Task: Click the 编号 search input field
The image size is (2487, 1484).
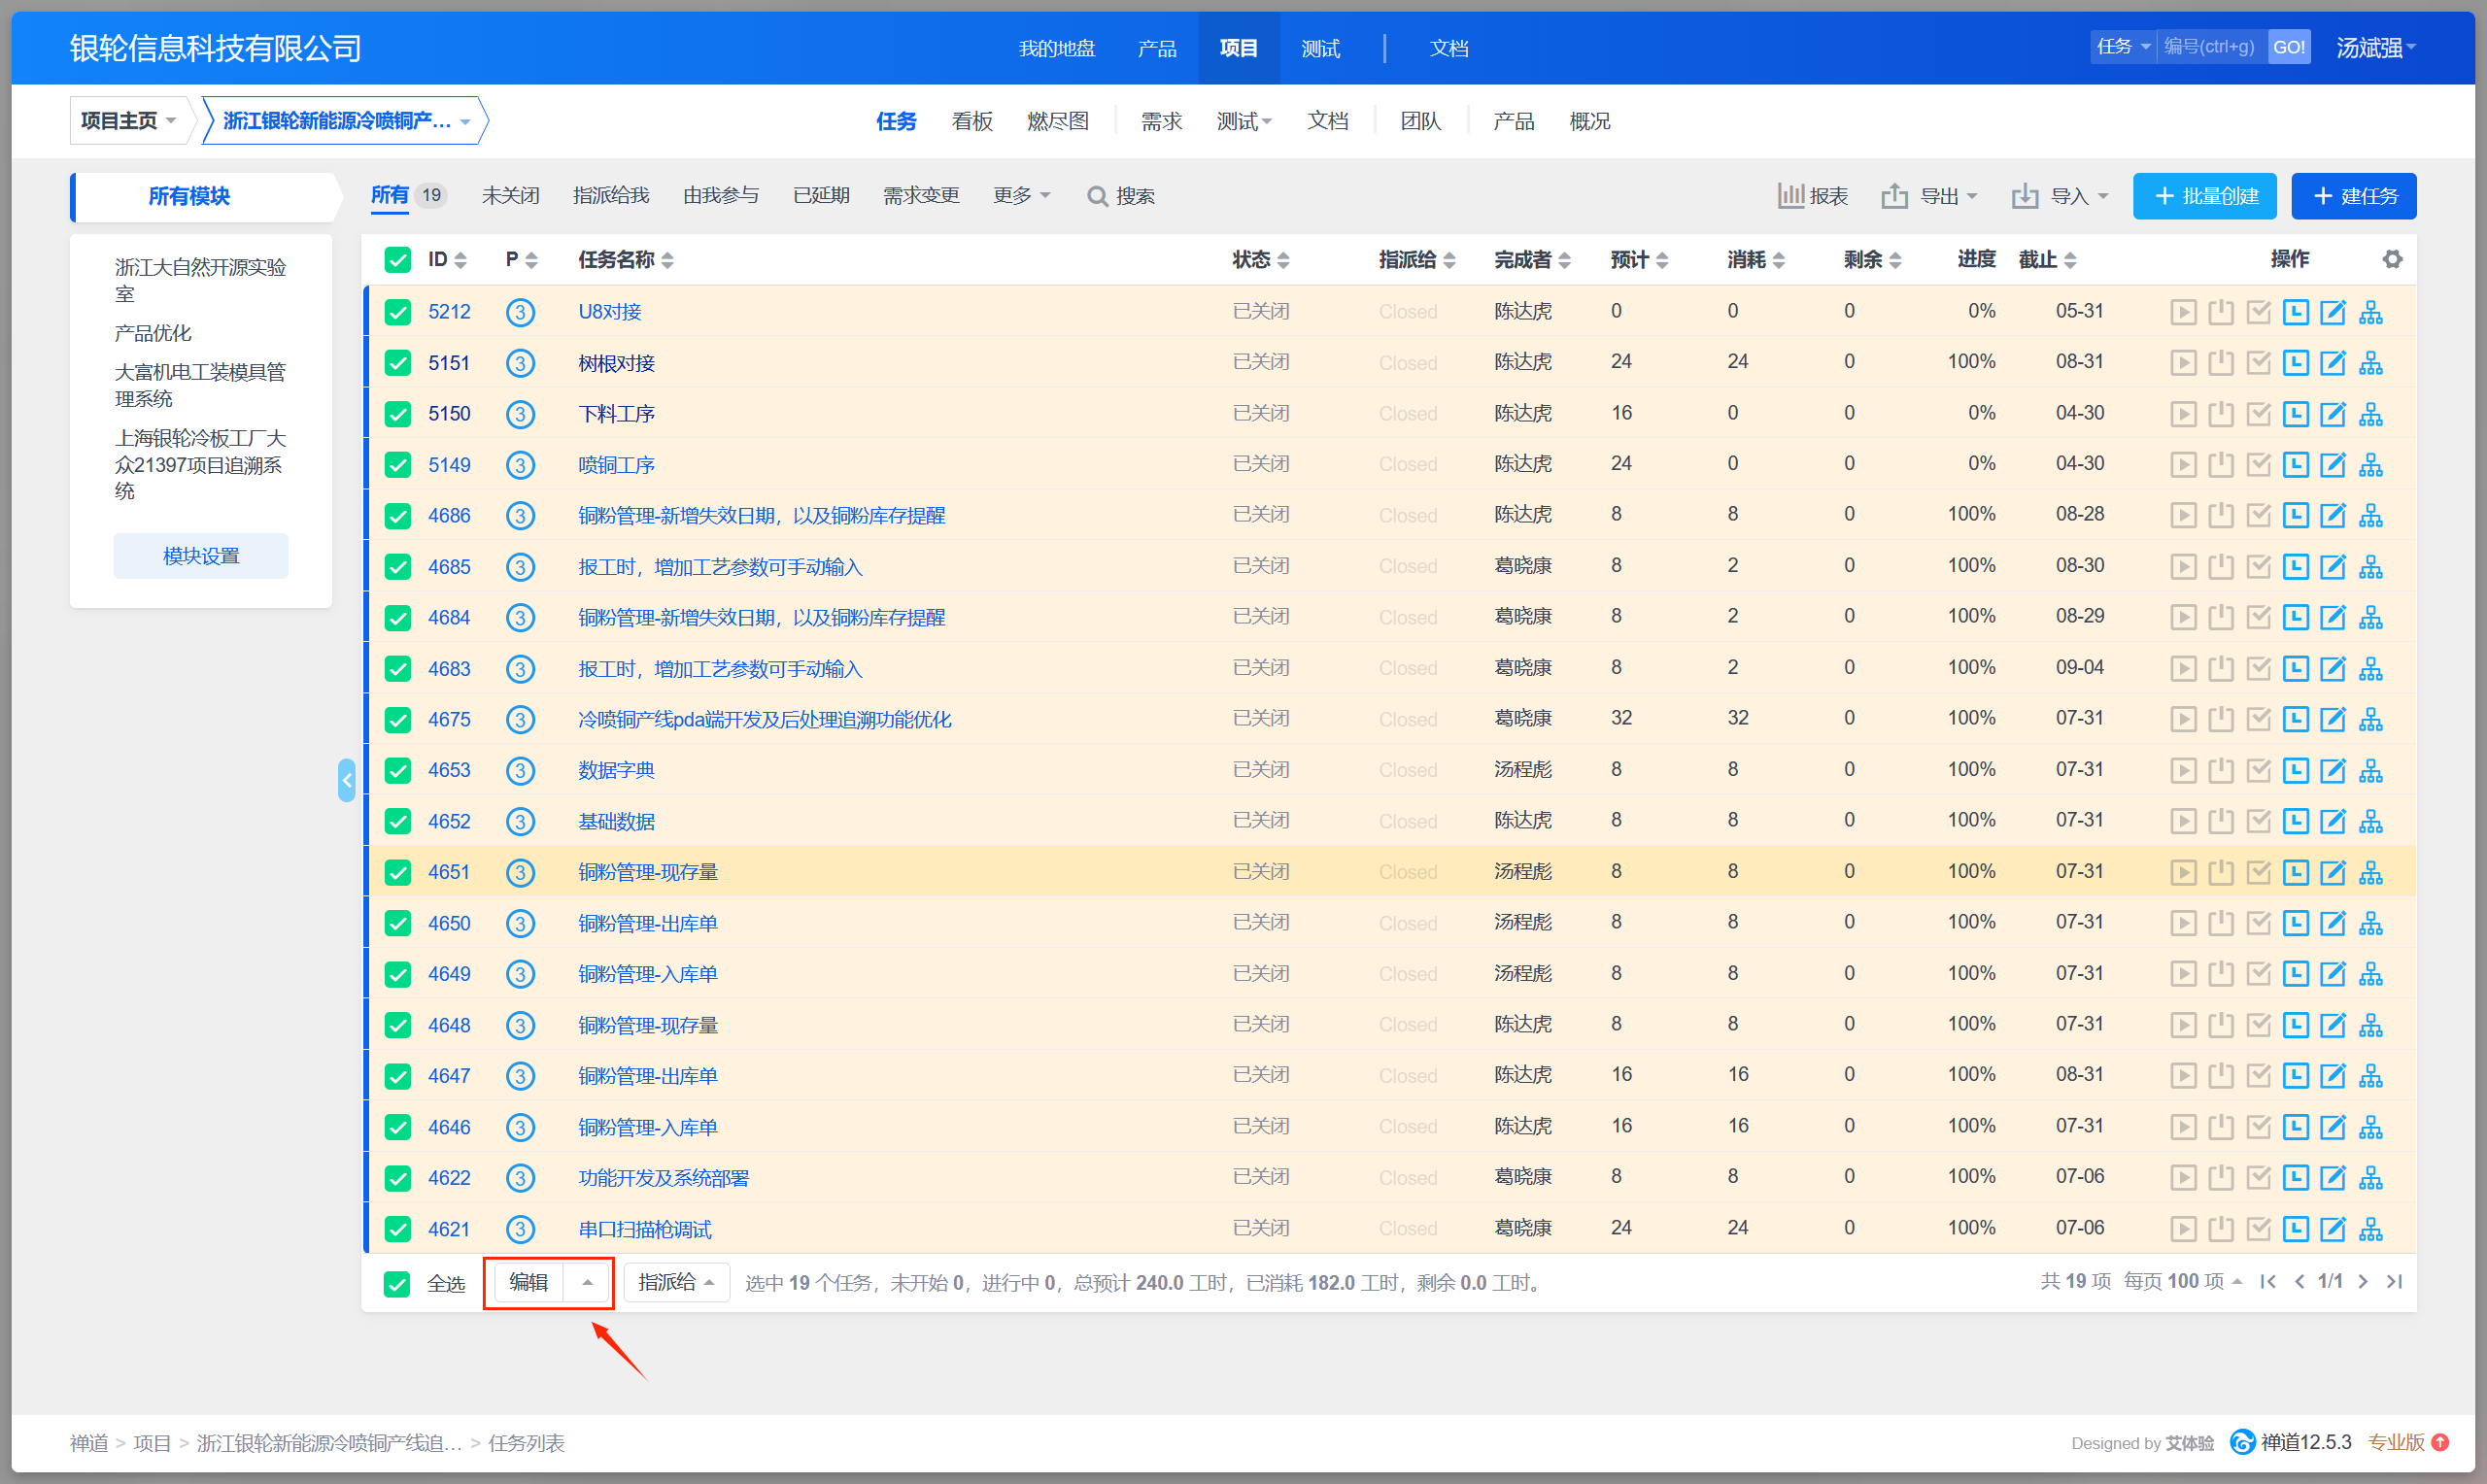Action: pyautogui.click(x=2211, y=47)
